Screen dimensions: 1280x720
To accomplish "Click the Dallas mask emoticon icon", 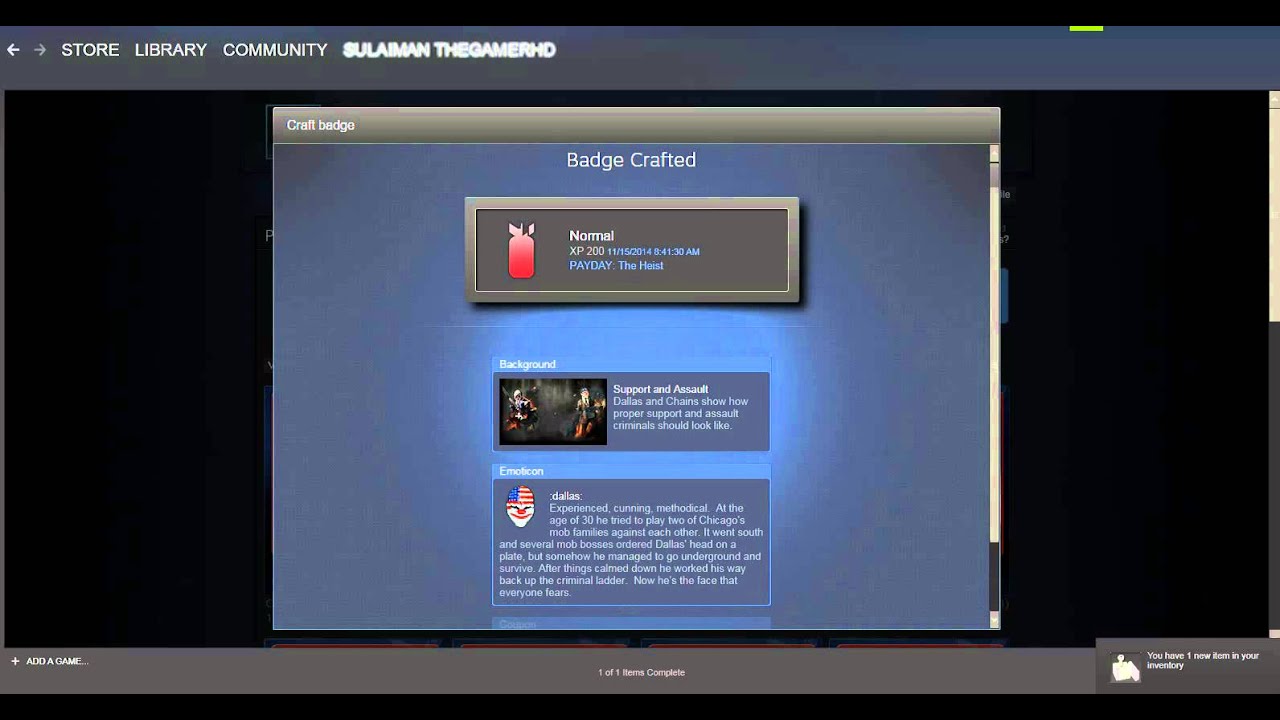I will (520, 506).
